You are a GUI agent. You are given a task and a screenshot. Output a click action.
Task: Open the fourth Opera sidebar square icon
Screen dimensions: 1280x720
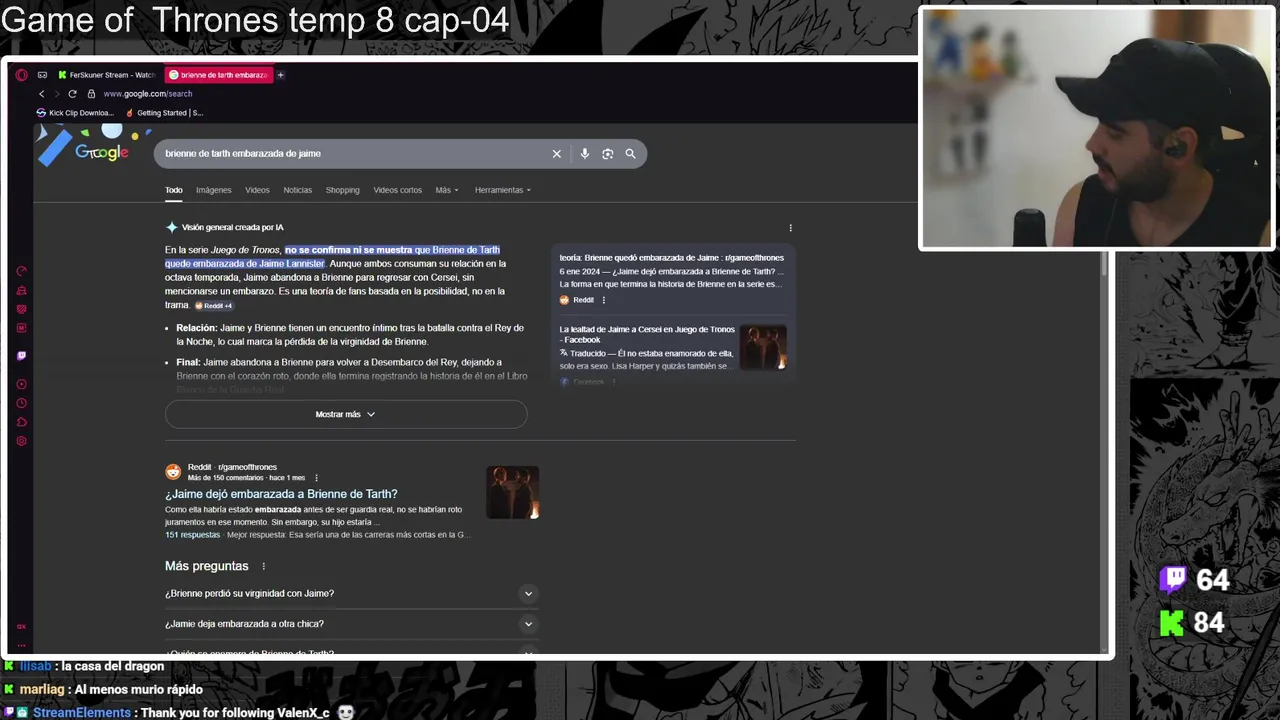point(21,328)
